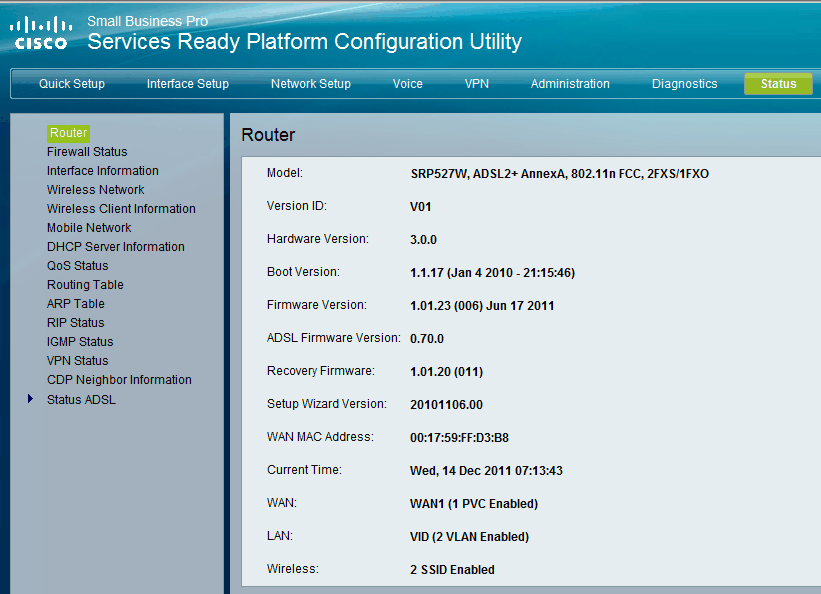View VPN Status page
The width and height of the screenshot is (821, 594).
(77, 361)
